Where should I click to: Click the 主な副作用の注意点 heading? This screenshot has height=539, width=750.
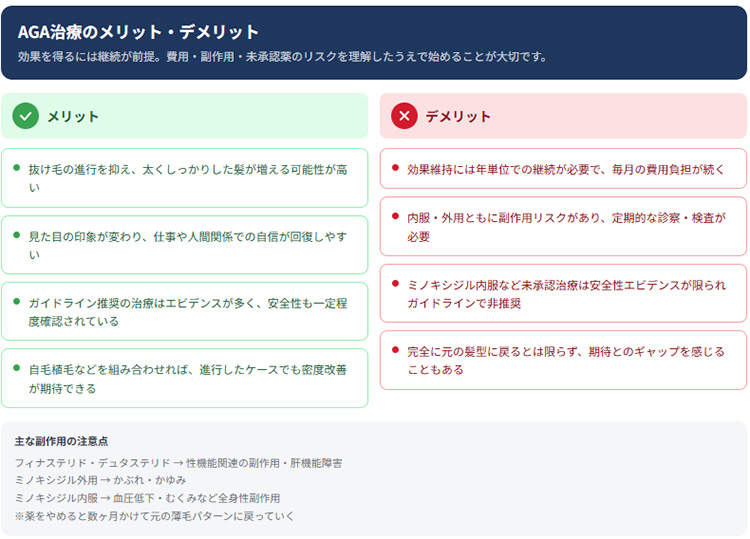click(x=61, y=441)
